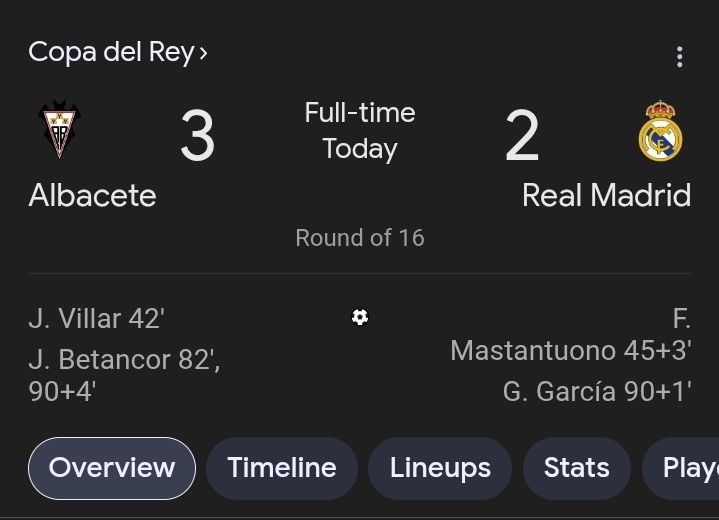Select scorer J. Villar 42'
The width and height of the screenshot is (719, 520).
point(96,319)
